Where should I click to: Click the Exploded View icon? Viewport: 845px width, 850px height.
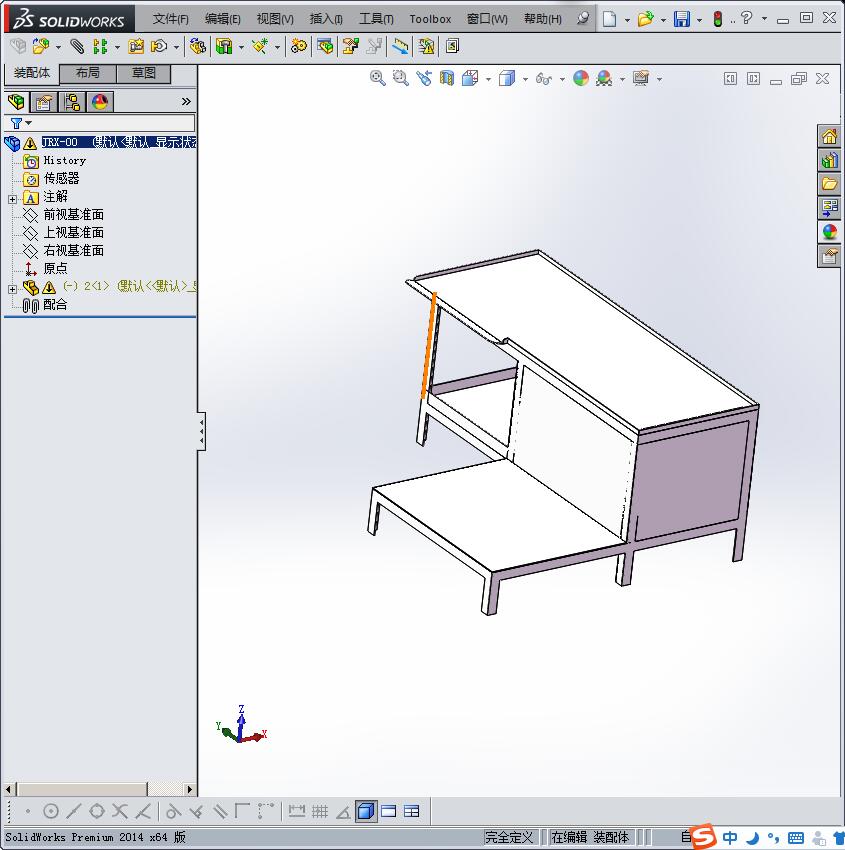351,47
